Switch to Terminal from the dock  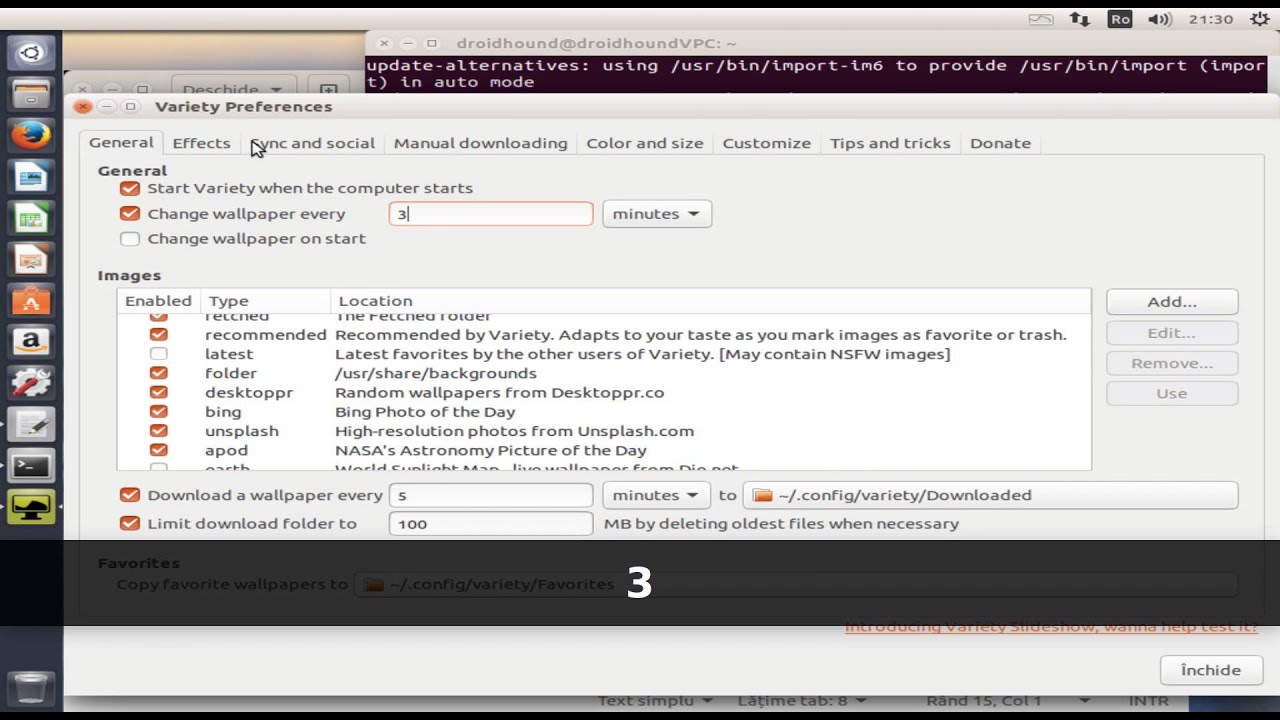pos(31,466)
